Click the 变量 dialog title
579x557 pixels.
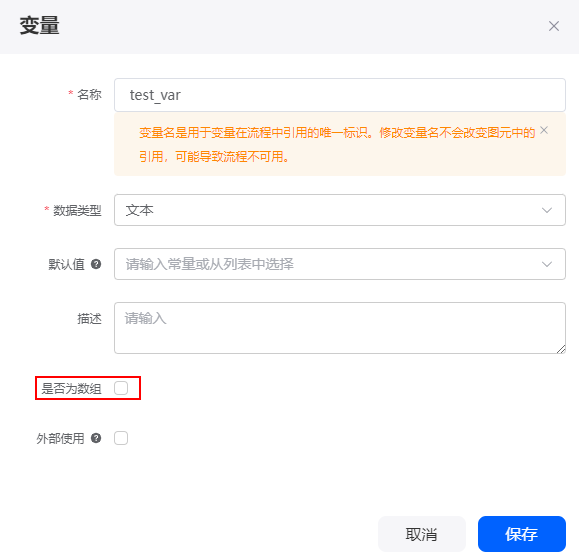(40, 26)
